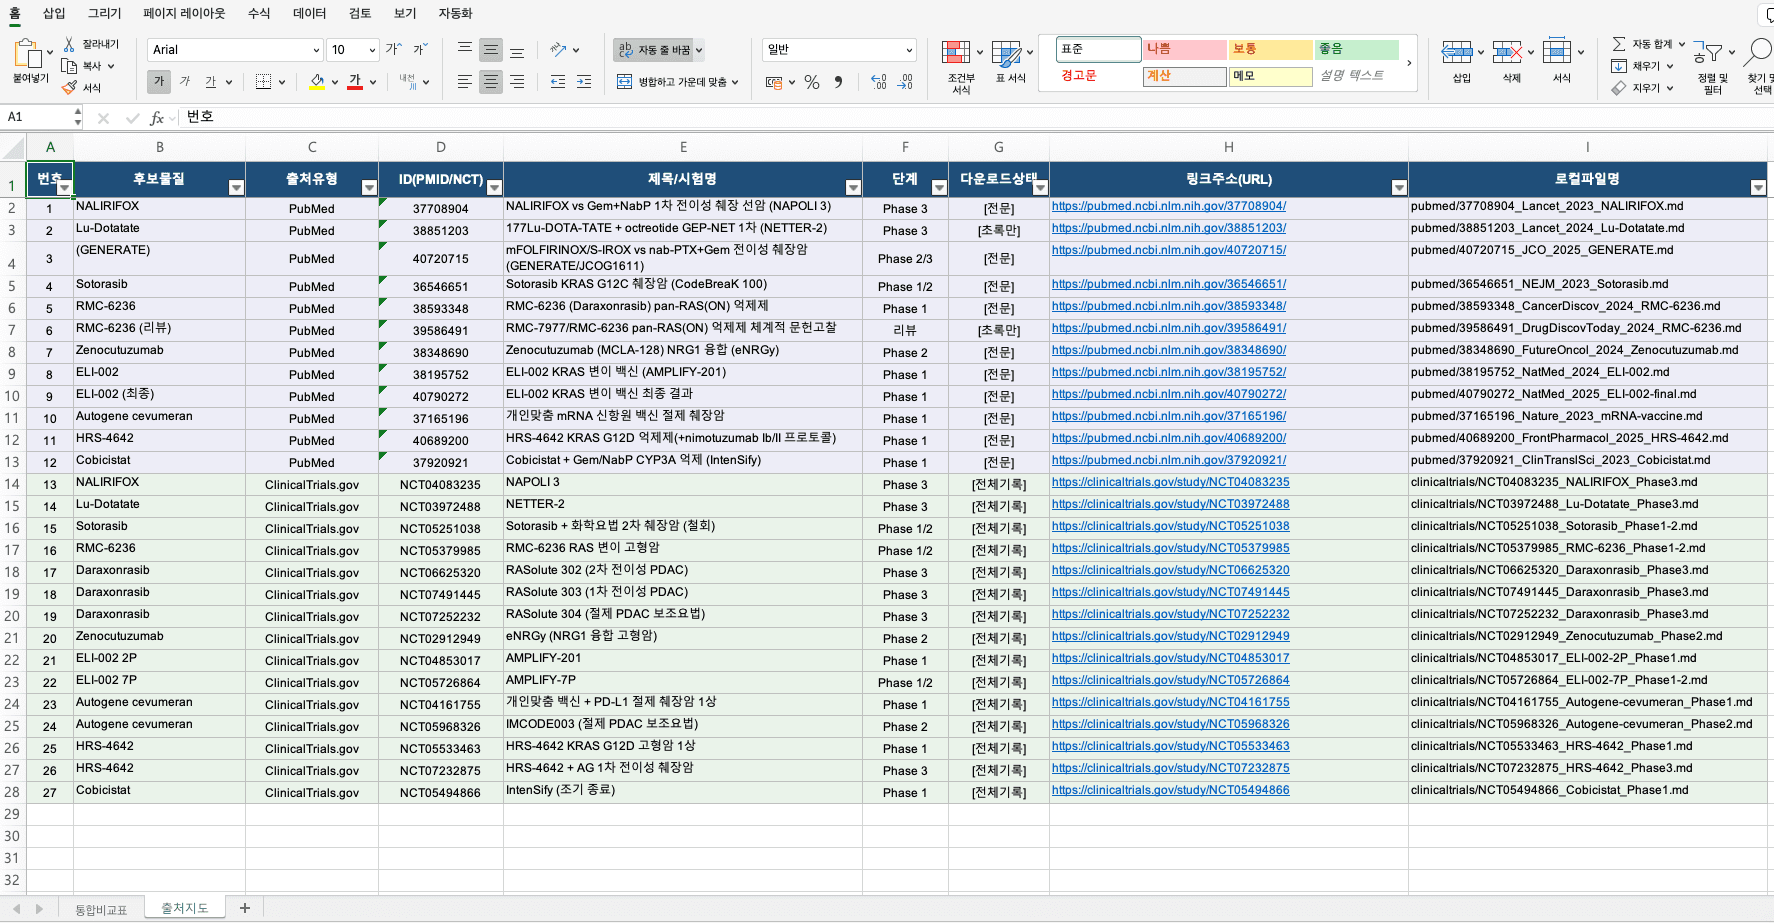Select the Format Painter brush
Image resolution: width=1774 pixels, height=923 pixels.
pos(69,87)
